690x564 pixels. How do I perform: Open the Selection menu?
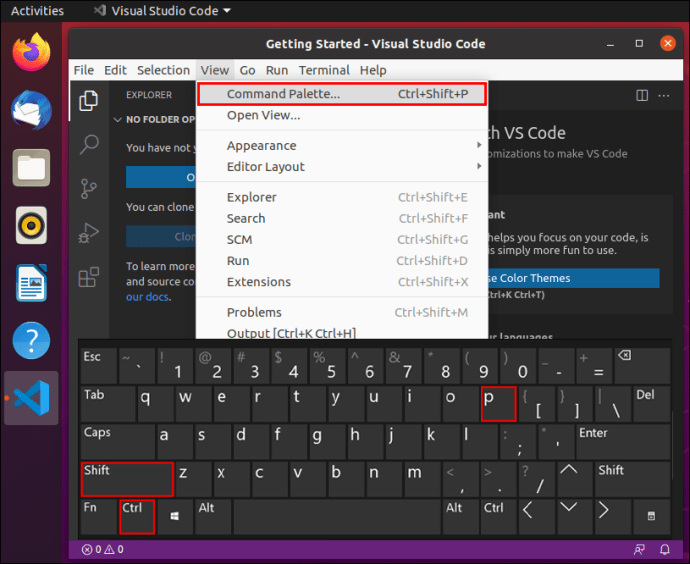(x=163, y=70)
